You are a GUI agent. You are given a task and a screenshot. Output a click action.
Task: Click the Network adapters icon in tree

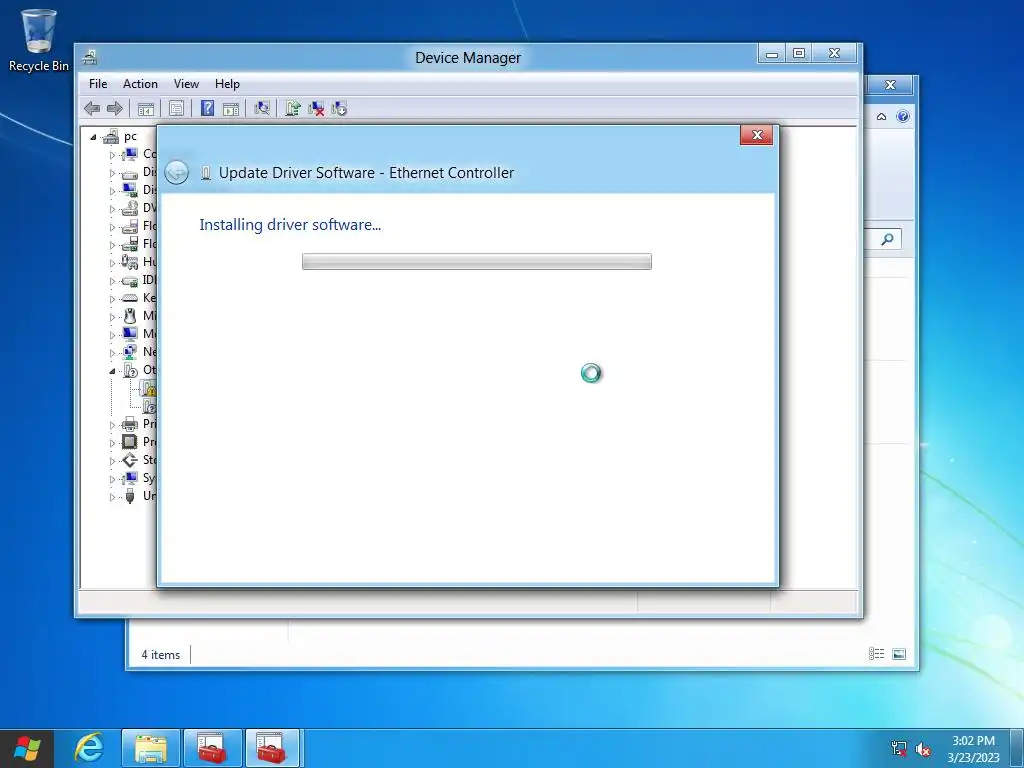(x=129, y=351)
